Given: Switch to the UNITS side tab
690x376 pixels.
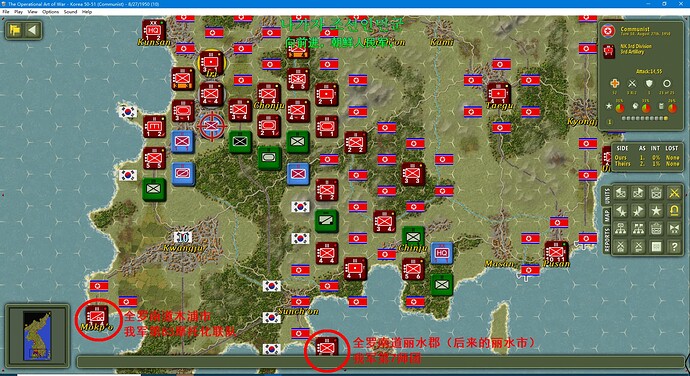Looking at the screenshot, I should point(607,195).
